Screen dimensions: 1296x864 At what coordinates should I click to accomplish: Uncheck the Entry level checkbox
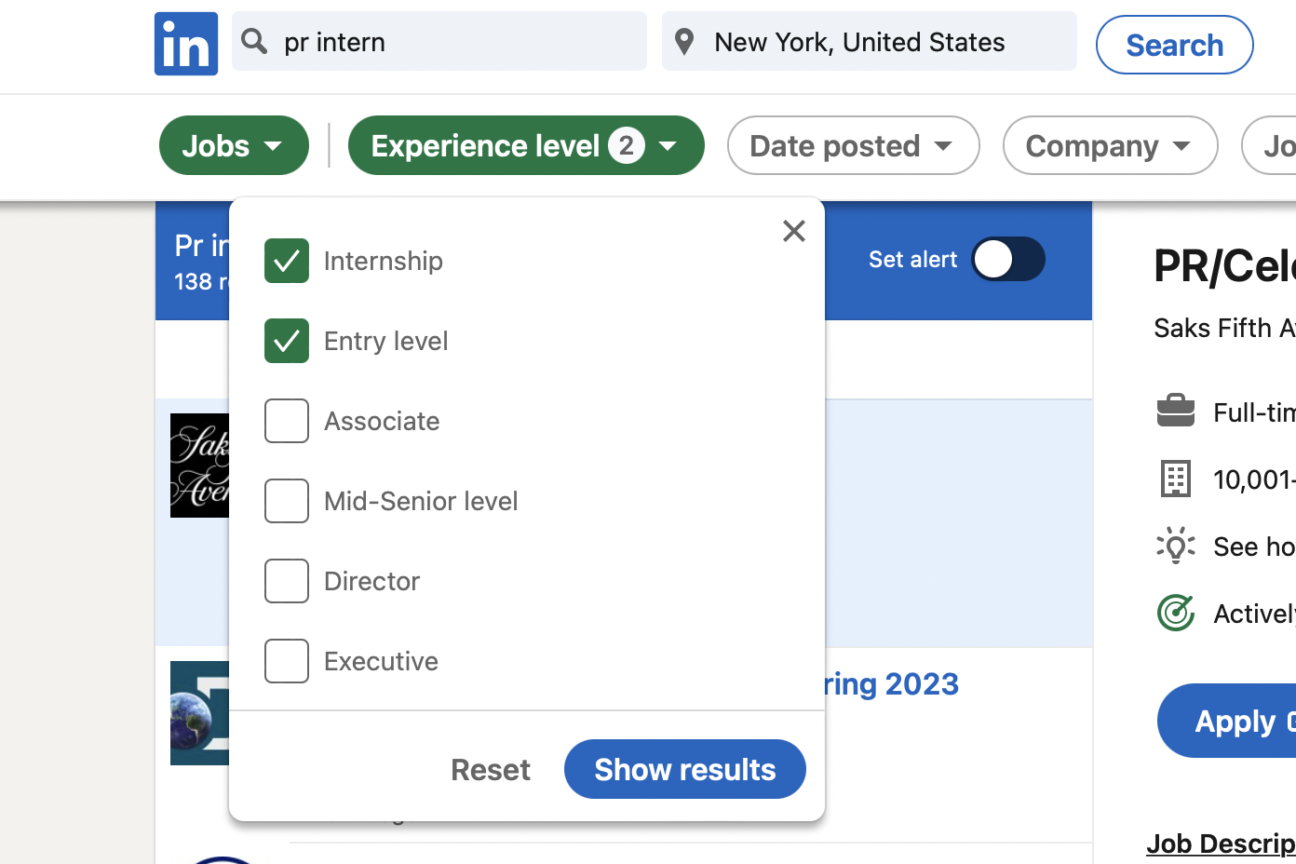tap(286, 341)
